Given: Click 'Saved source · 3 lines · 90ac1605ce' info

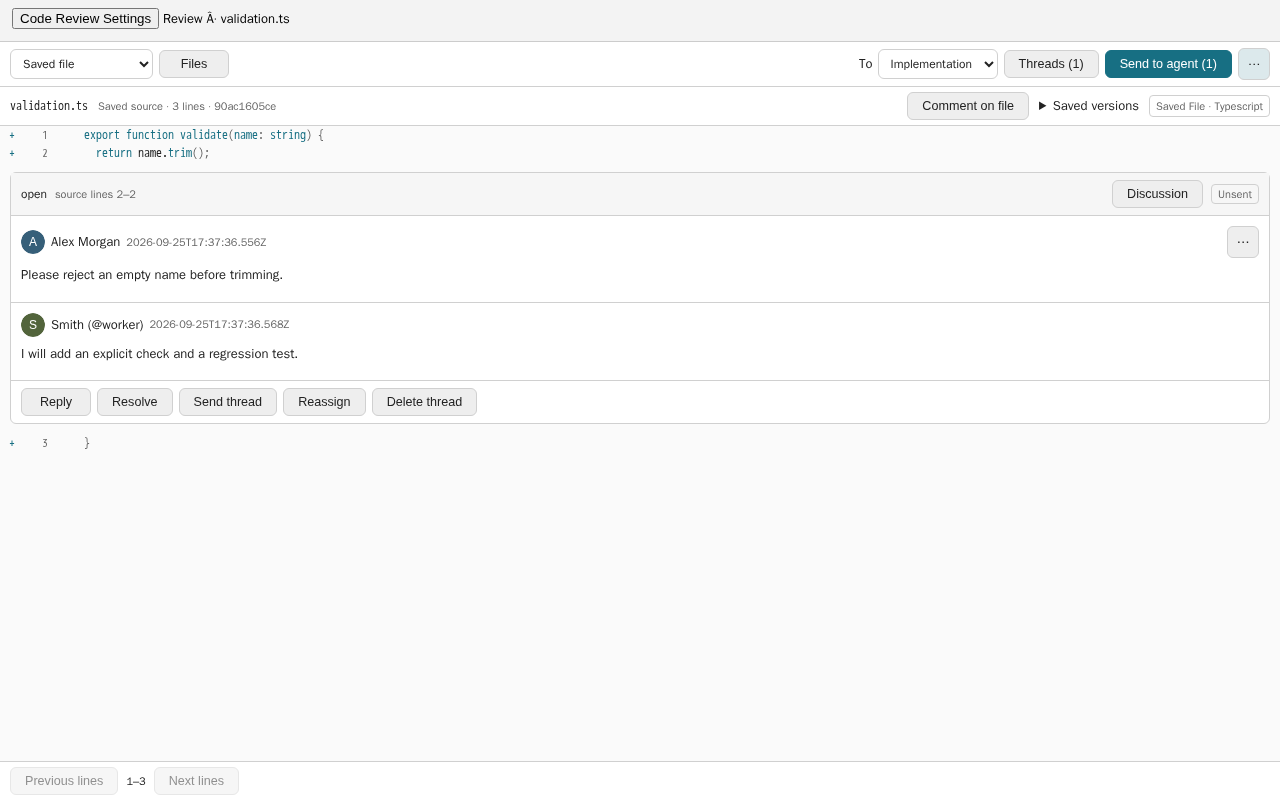Looking at the screenshot, I should point(187,106).
